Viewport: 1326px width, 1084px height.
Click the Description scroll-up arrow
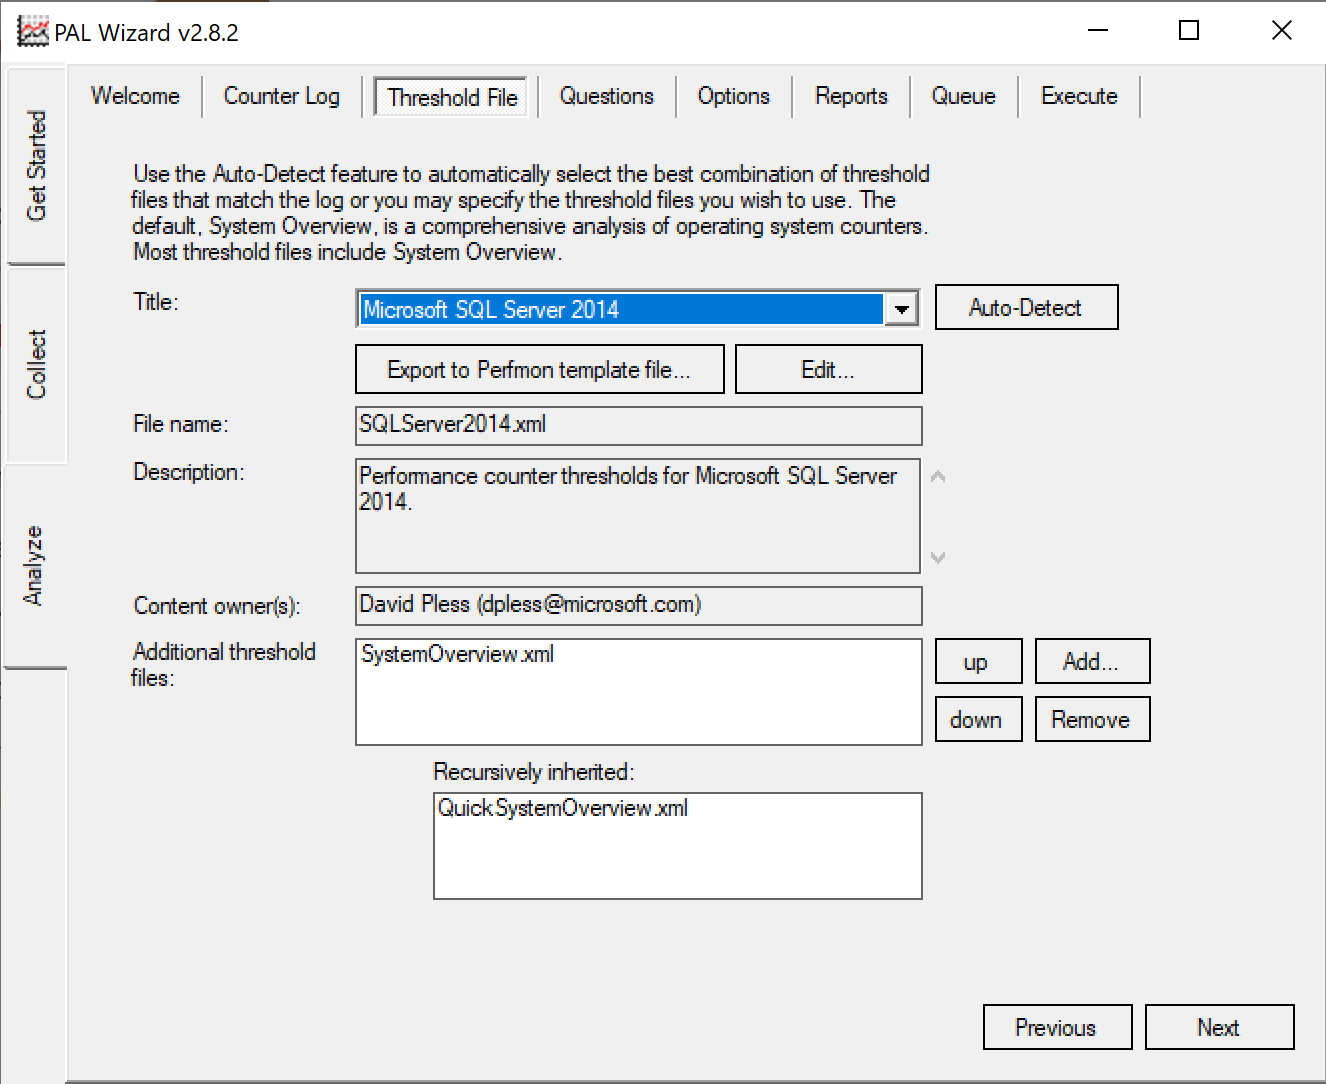point(937,477)
